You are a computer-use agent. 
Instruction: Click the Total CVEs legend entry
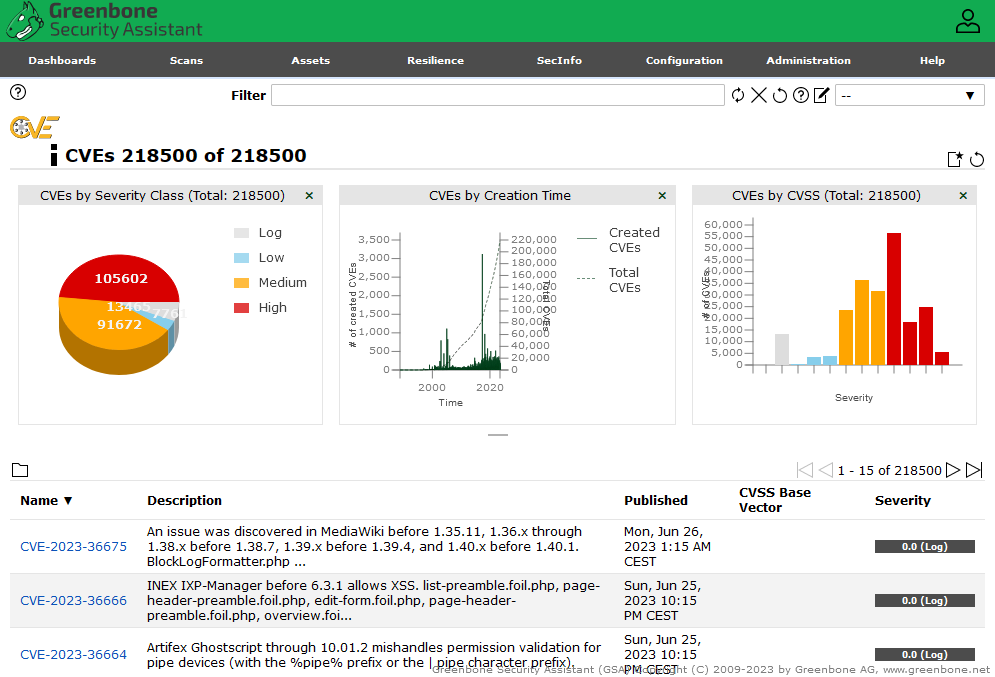[609, 280]
